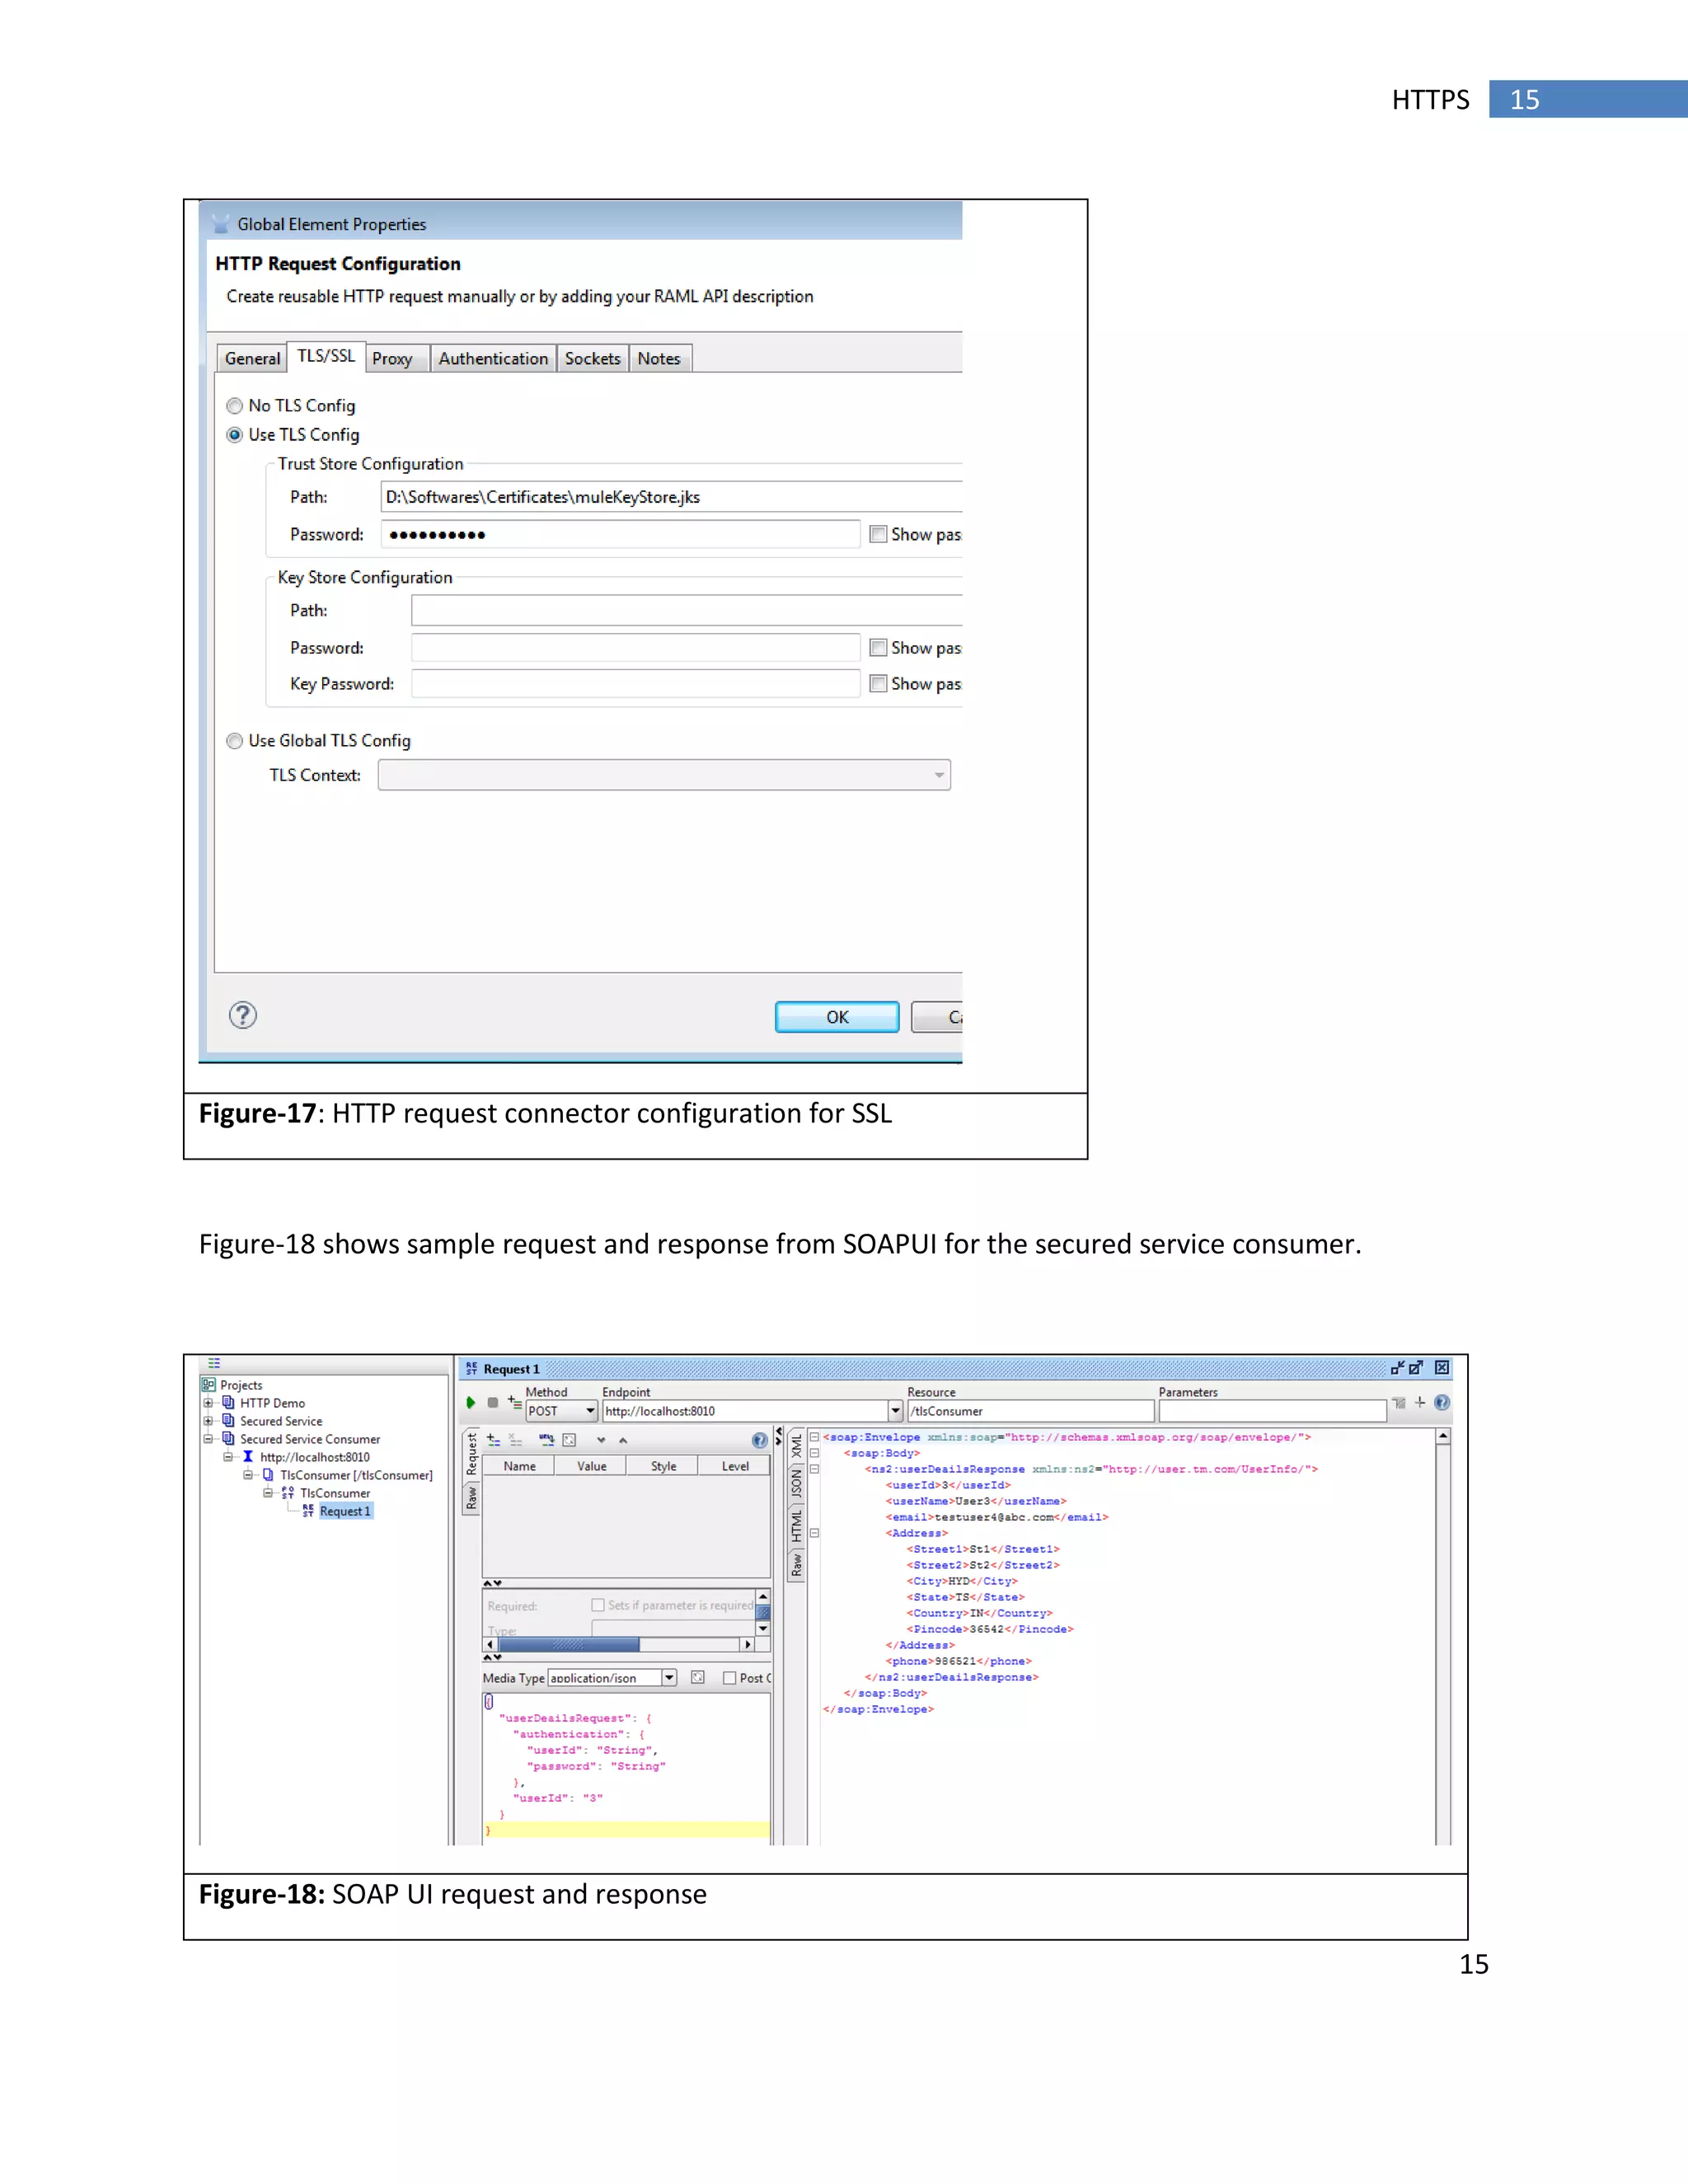The width and height of the screenshot is (1688, 2184).
Task: Click parameter details scrollbar down arrow
Action: pos(763,1629)
